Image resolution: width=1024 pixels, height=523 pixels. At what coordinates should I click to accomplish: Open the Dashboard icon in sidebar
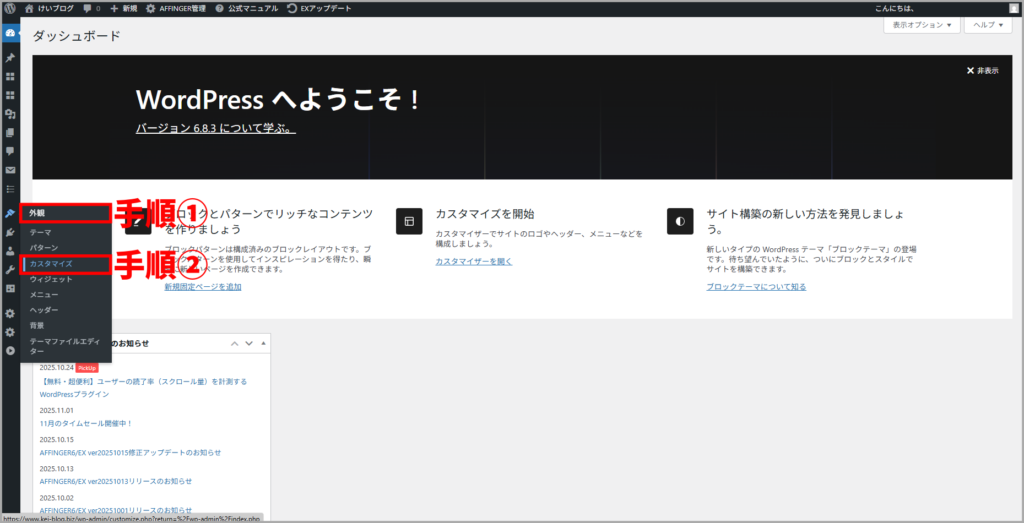pos(10,33)
